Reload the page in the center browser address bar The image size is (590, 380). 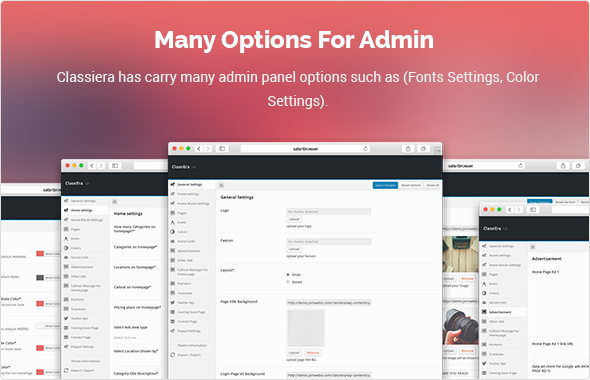click(365, 149)
